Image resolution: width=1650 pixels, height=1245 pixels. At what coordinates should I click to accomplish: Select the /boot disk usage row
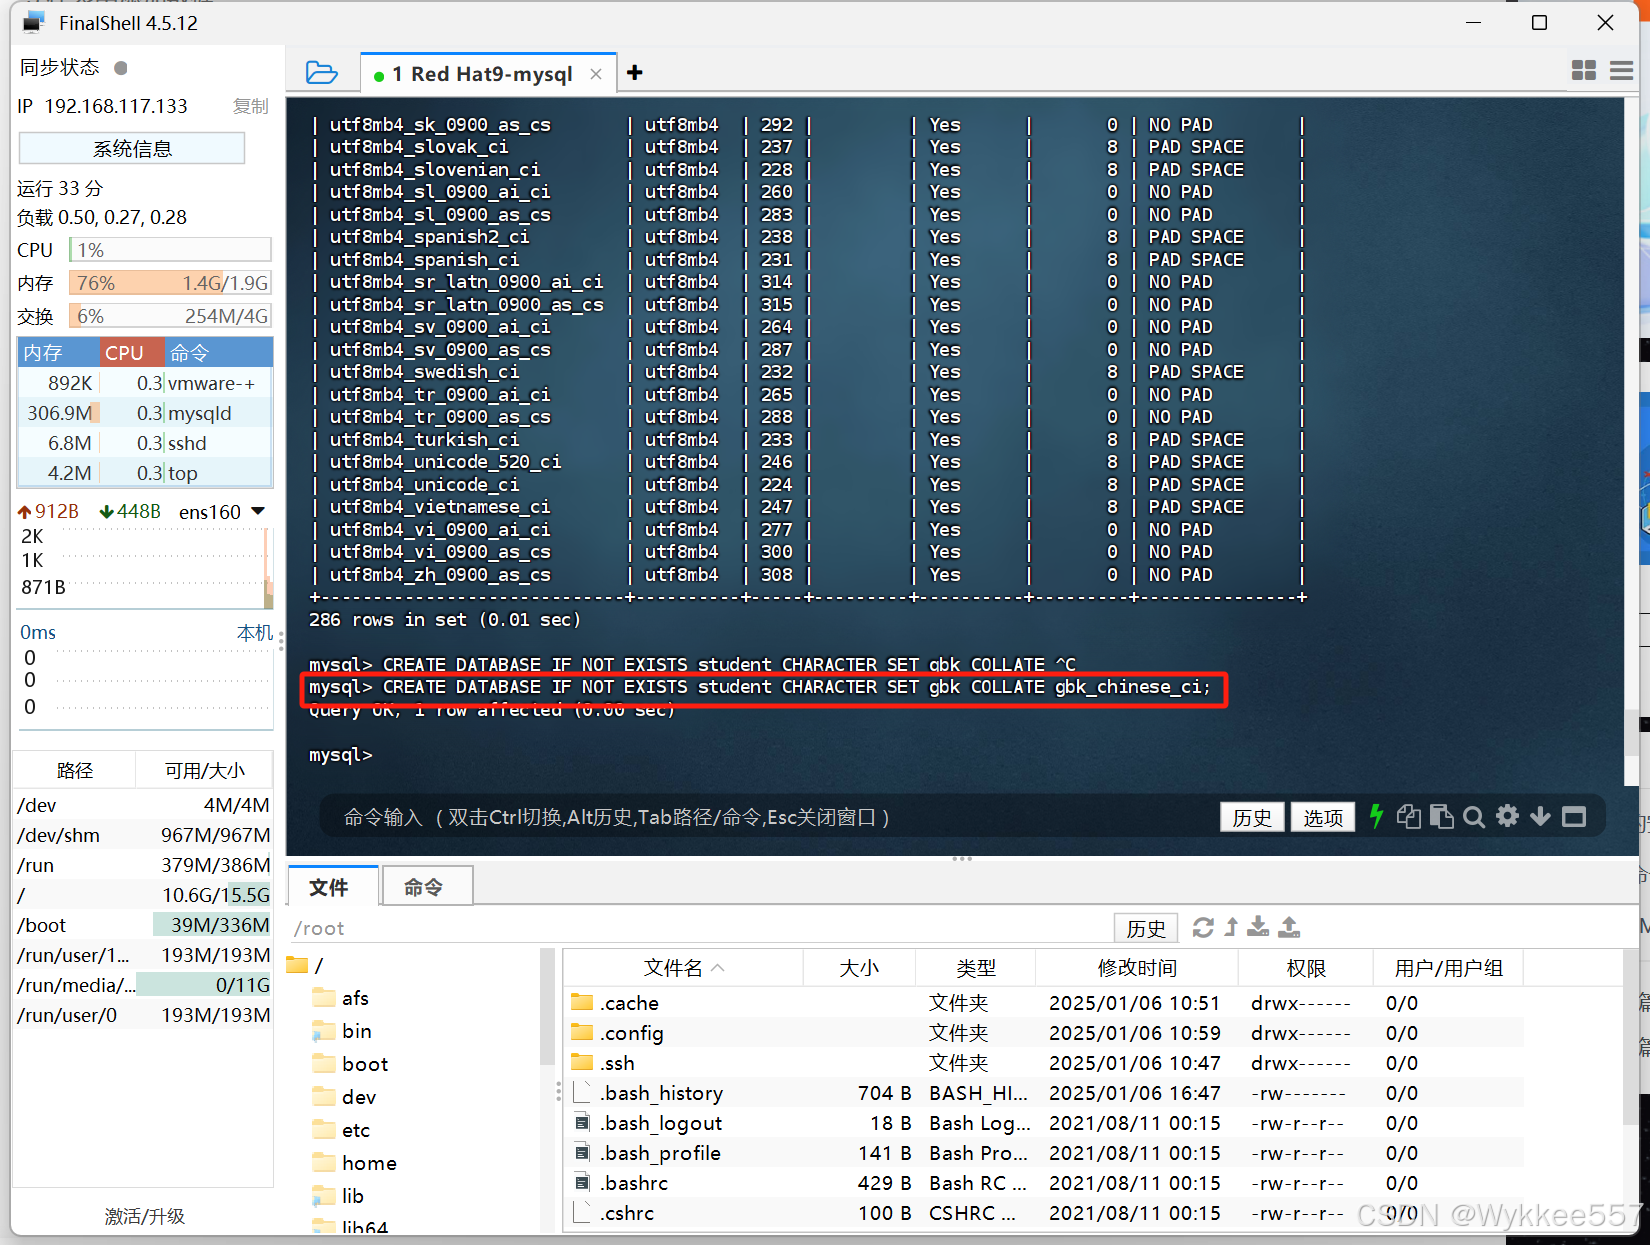pyautogui.click(x=144, y=925)
